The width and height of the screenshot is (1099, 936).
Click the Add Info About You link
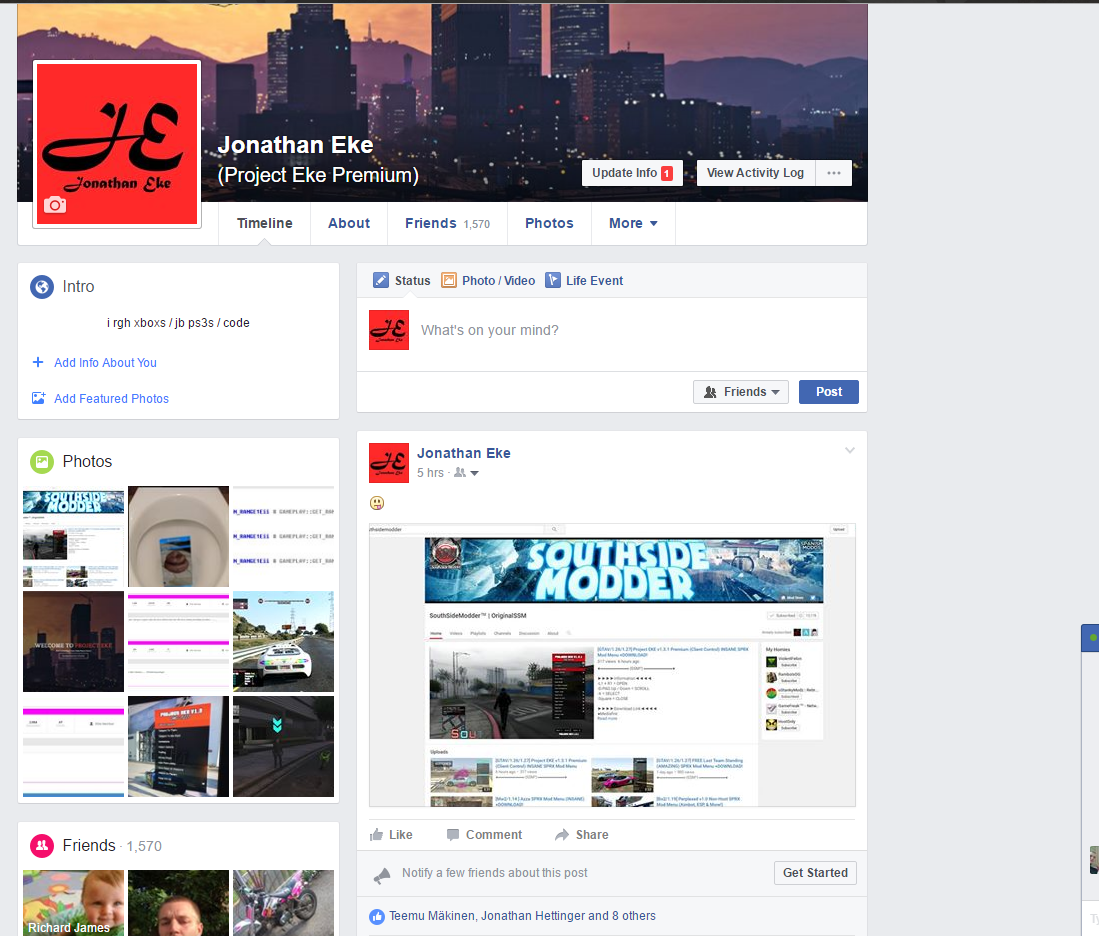pos(105,362)
